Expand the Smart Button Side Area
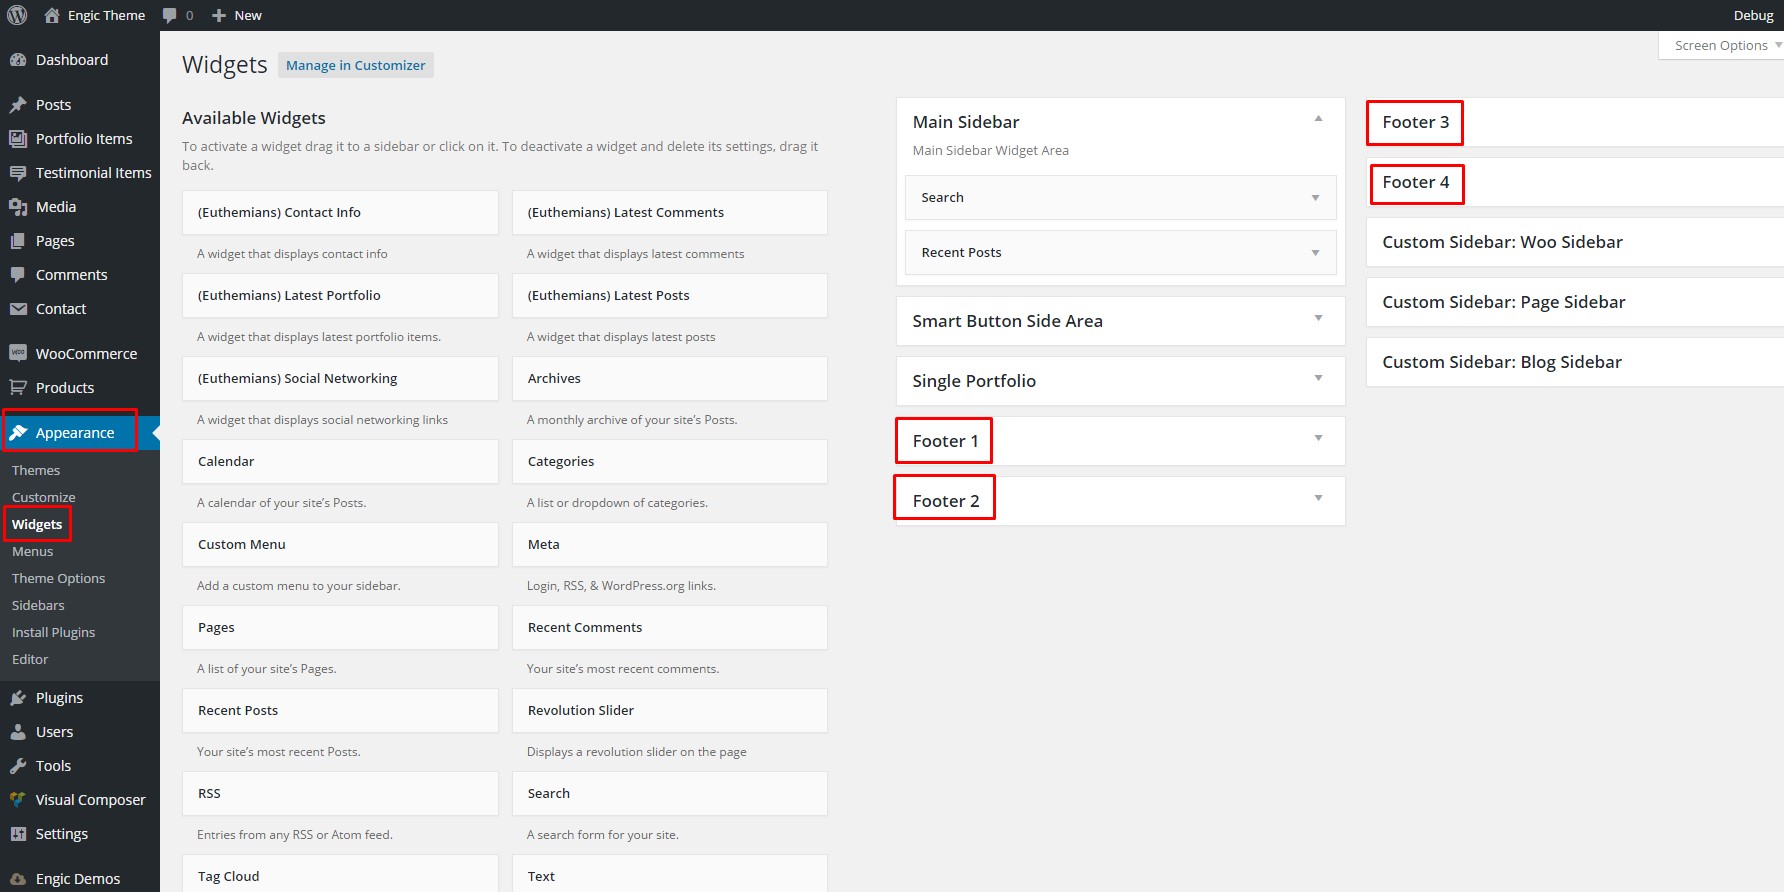Viewport: 1784px width, 892px height. [x=1318, y=318]
